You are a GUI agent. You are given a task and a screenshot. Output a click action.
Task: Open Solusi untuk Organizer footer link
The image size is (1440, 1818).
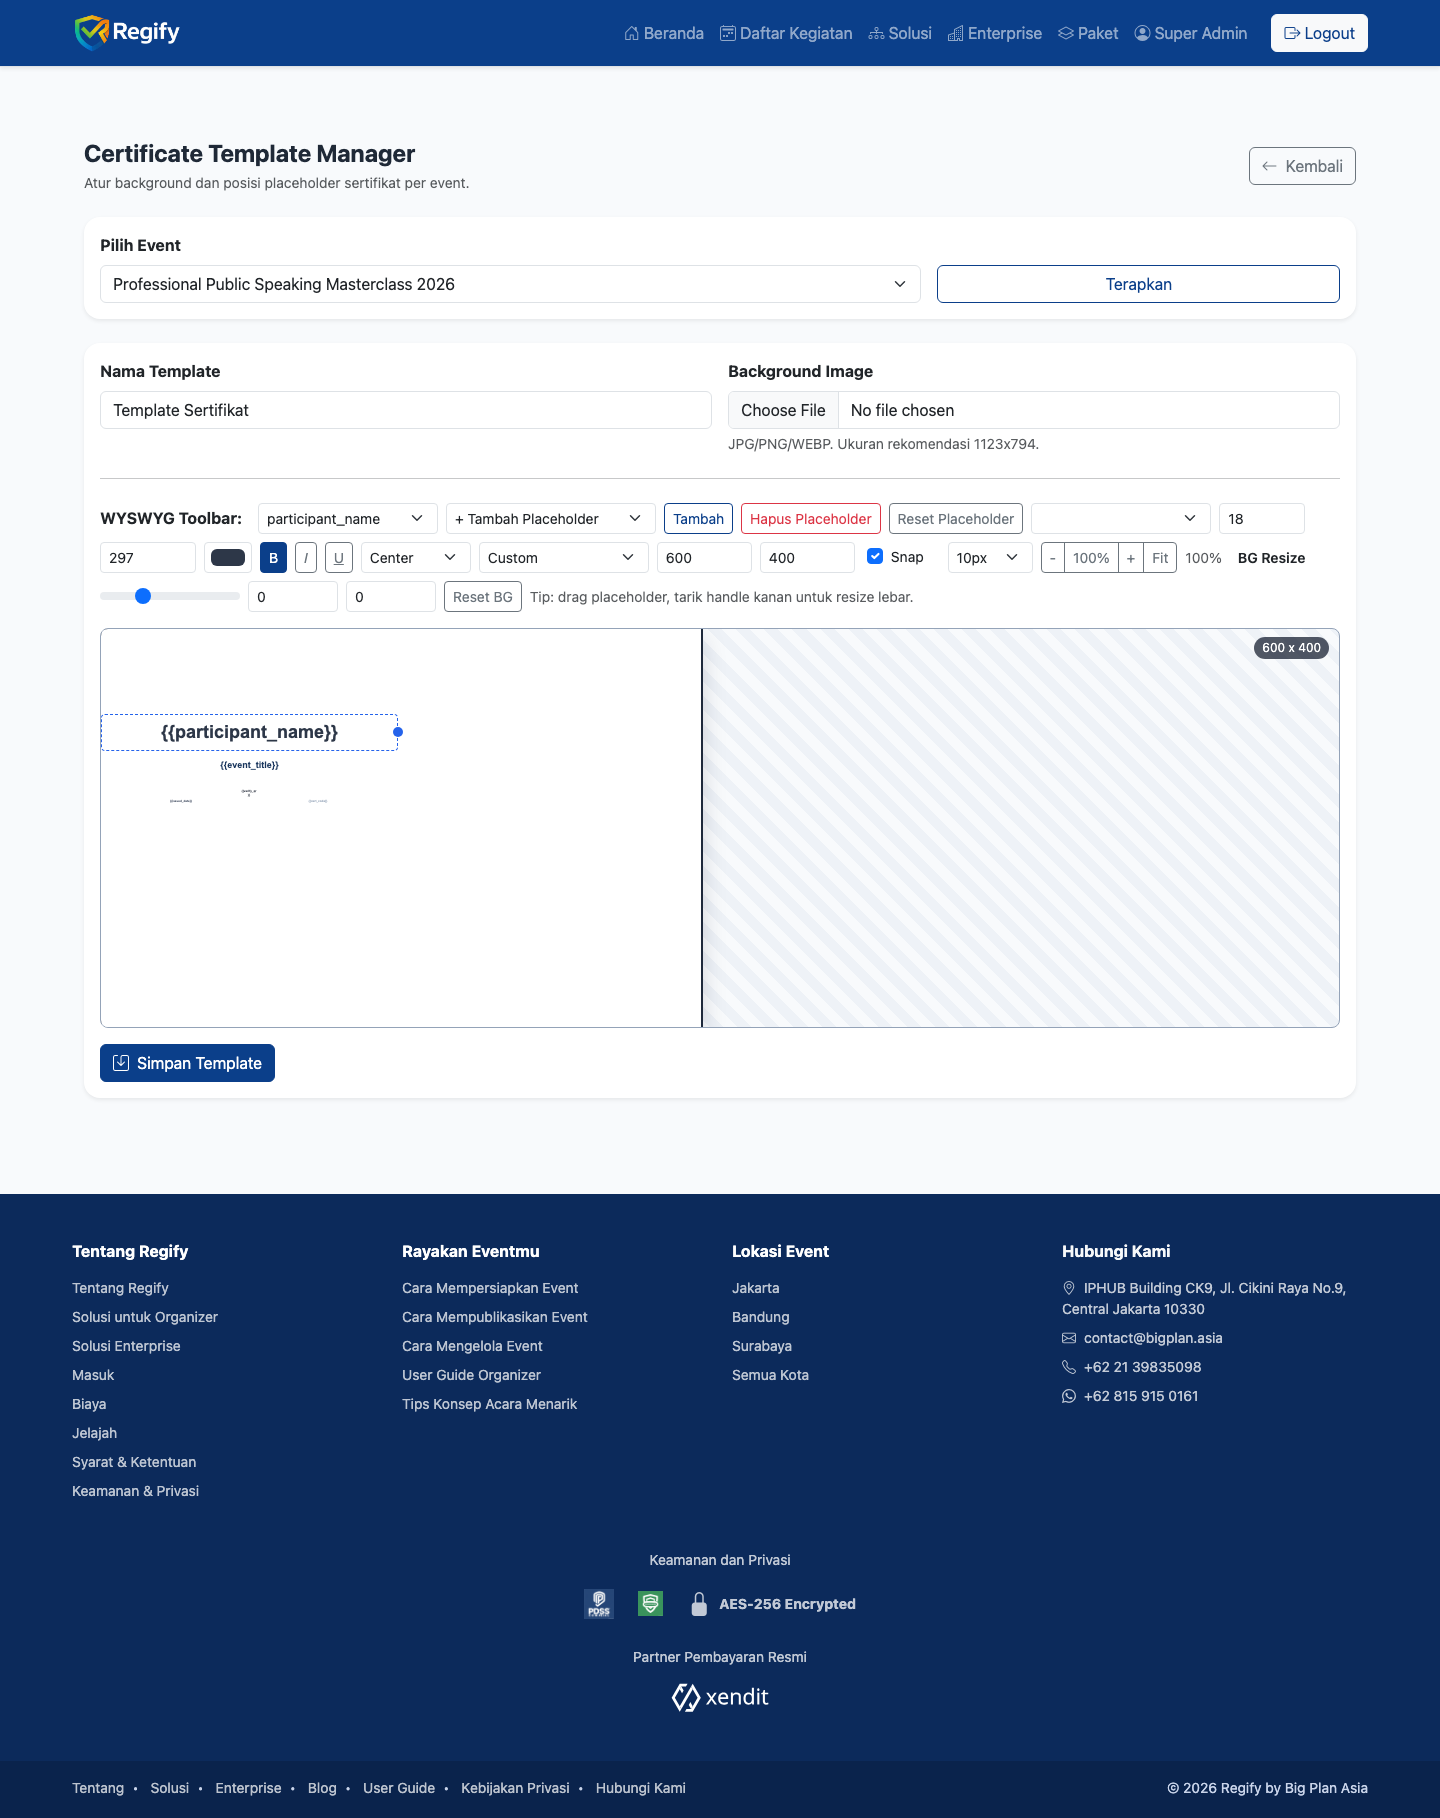pos(145,1317)
